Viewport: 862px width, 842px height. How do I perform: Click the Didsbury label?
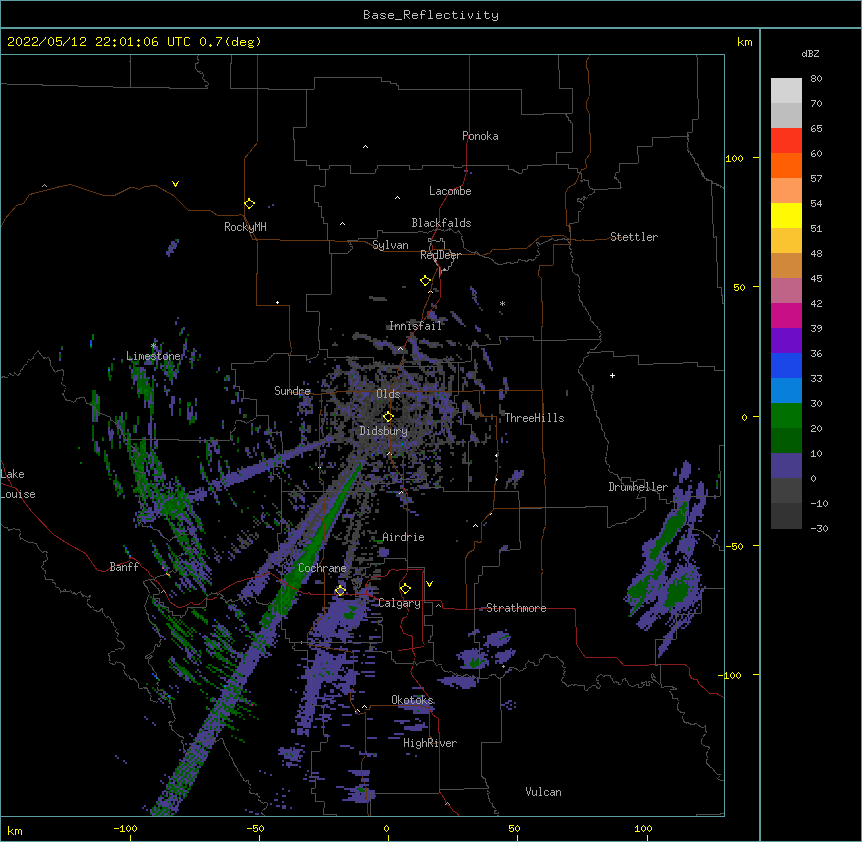383,431
